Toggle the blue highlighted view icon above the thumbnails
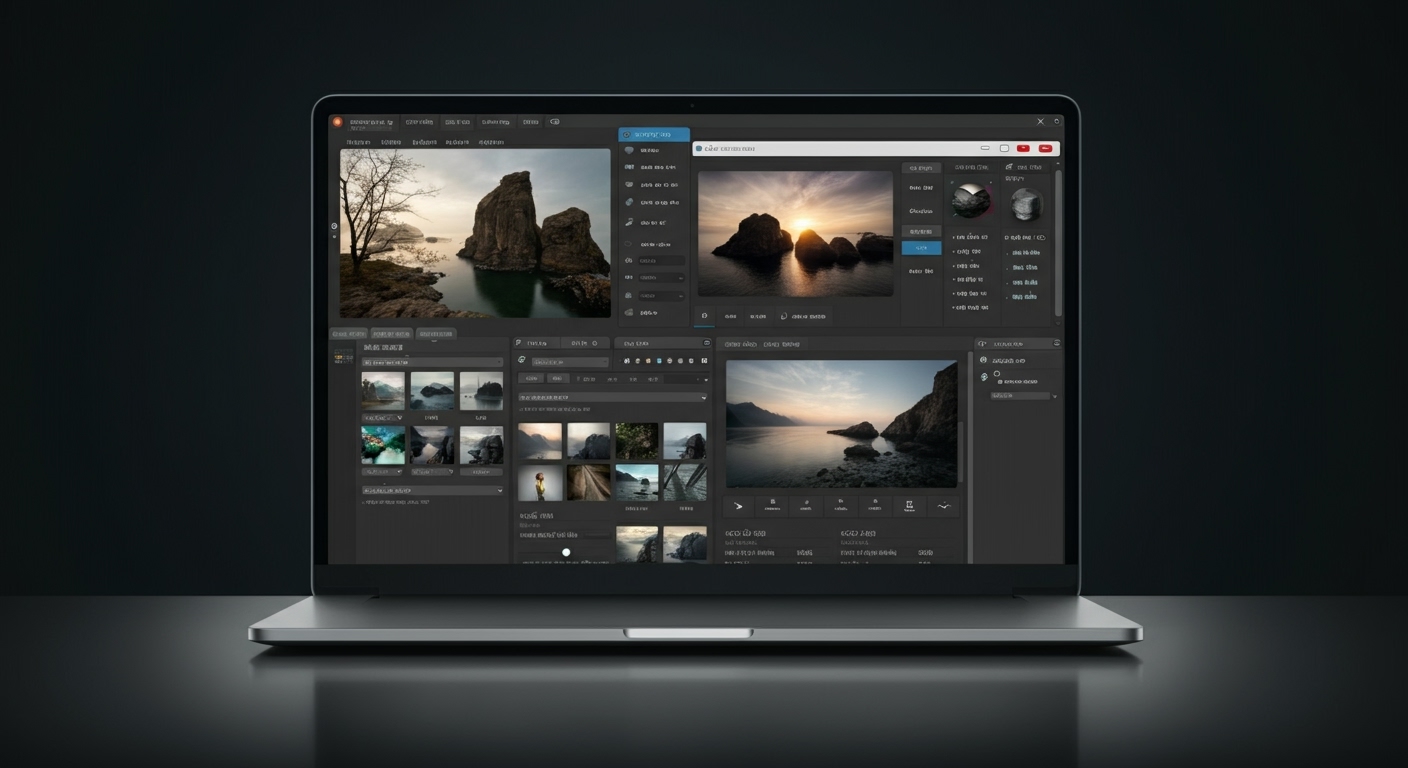This screenshot has width=1408, height=768. pos(658,361)
